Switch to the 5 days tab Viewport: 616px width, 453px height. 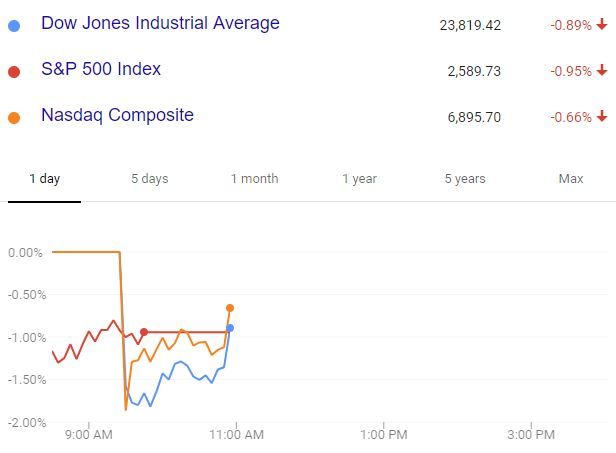coord(149,179)
